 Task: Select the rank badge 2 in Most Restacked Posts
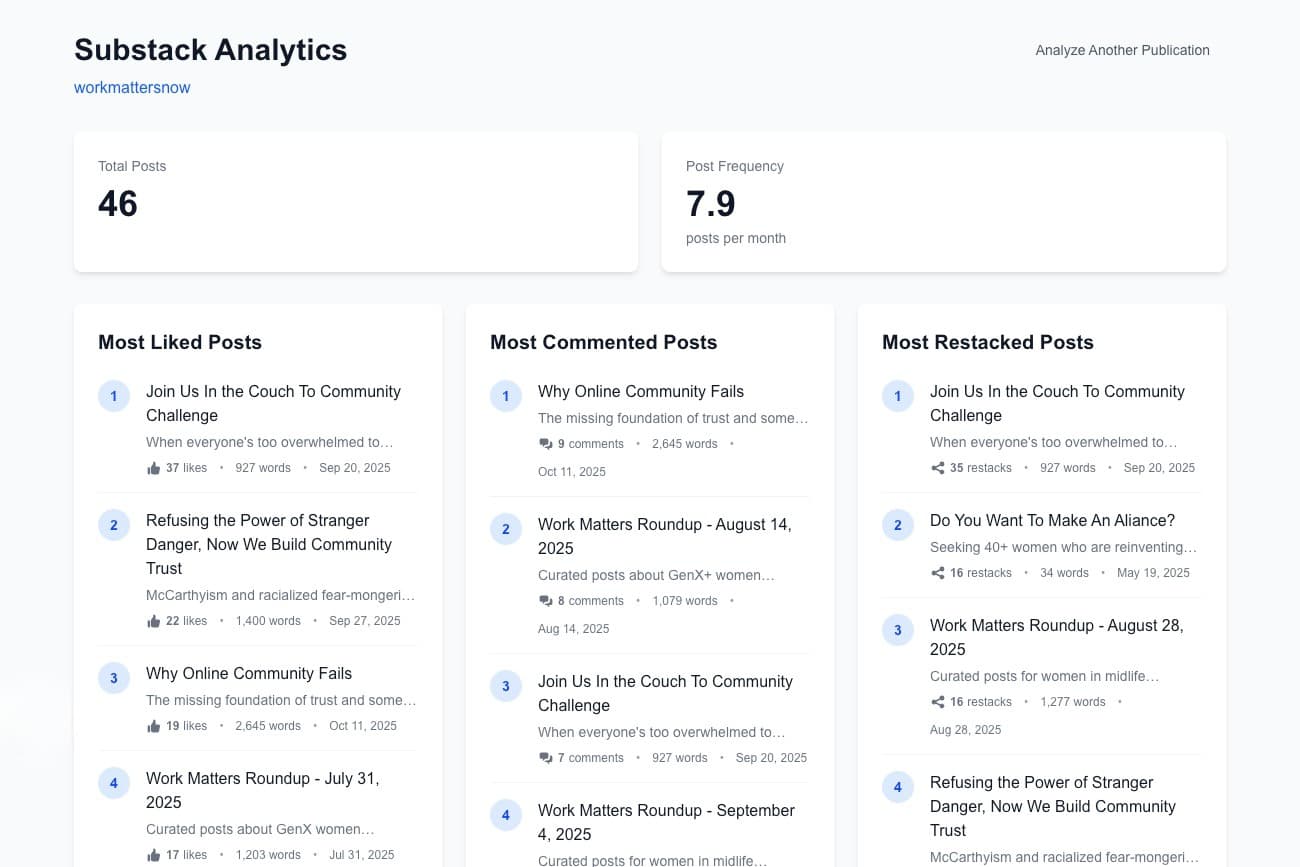tap(897, 525)
